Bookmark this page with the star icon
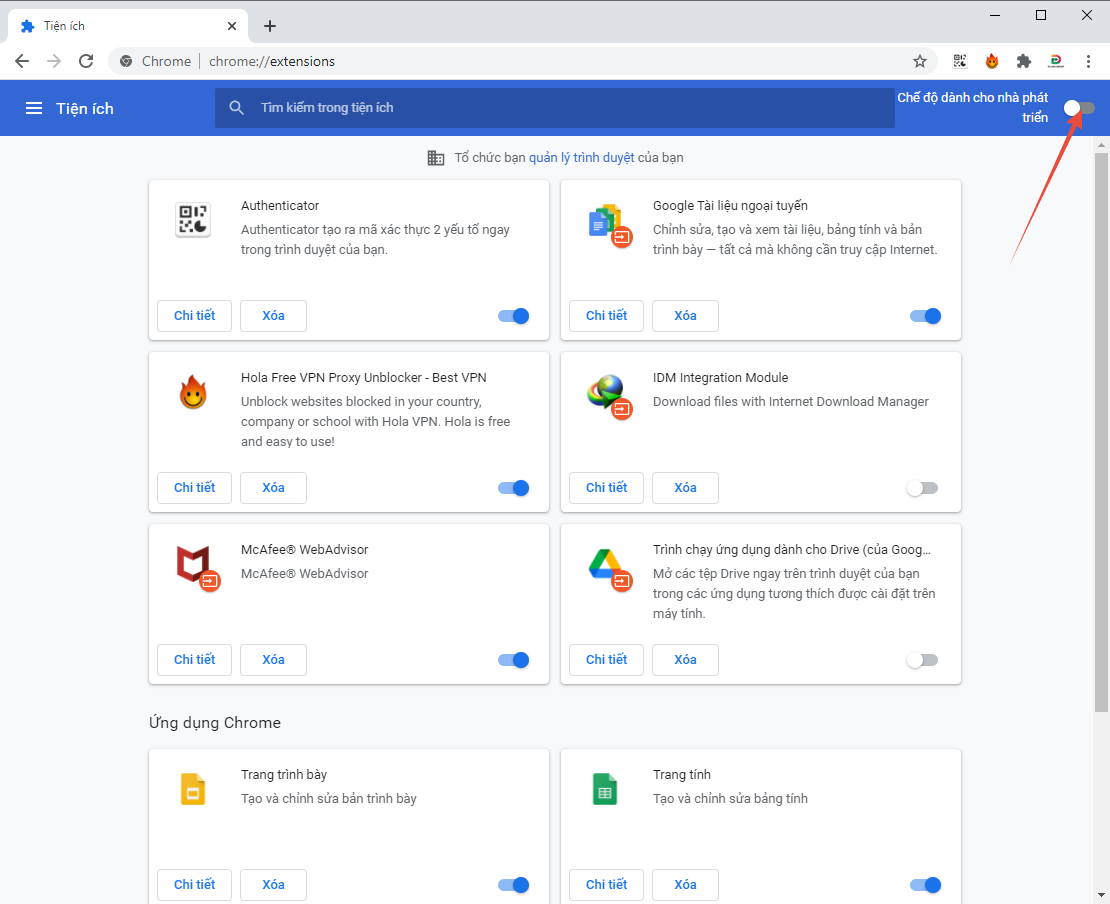The width and height of the screenshot is (1110, 904). coord(920,62)
